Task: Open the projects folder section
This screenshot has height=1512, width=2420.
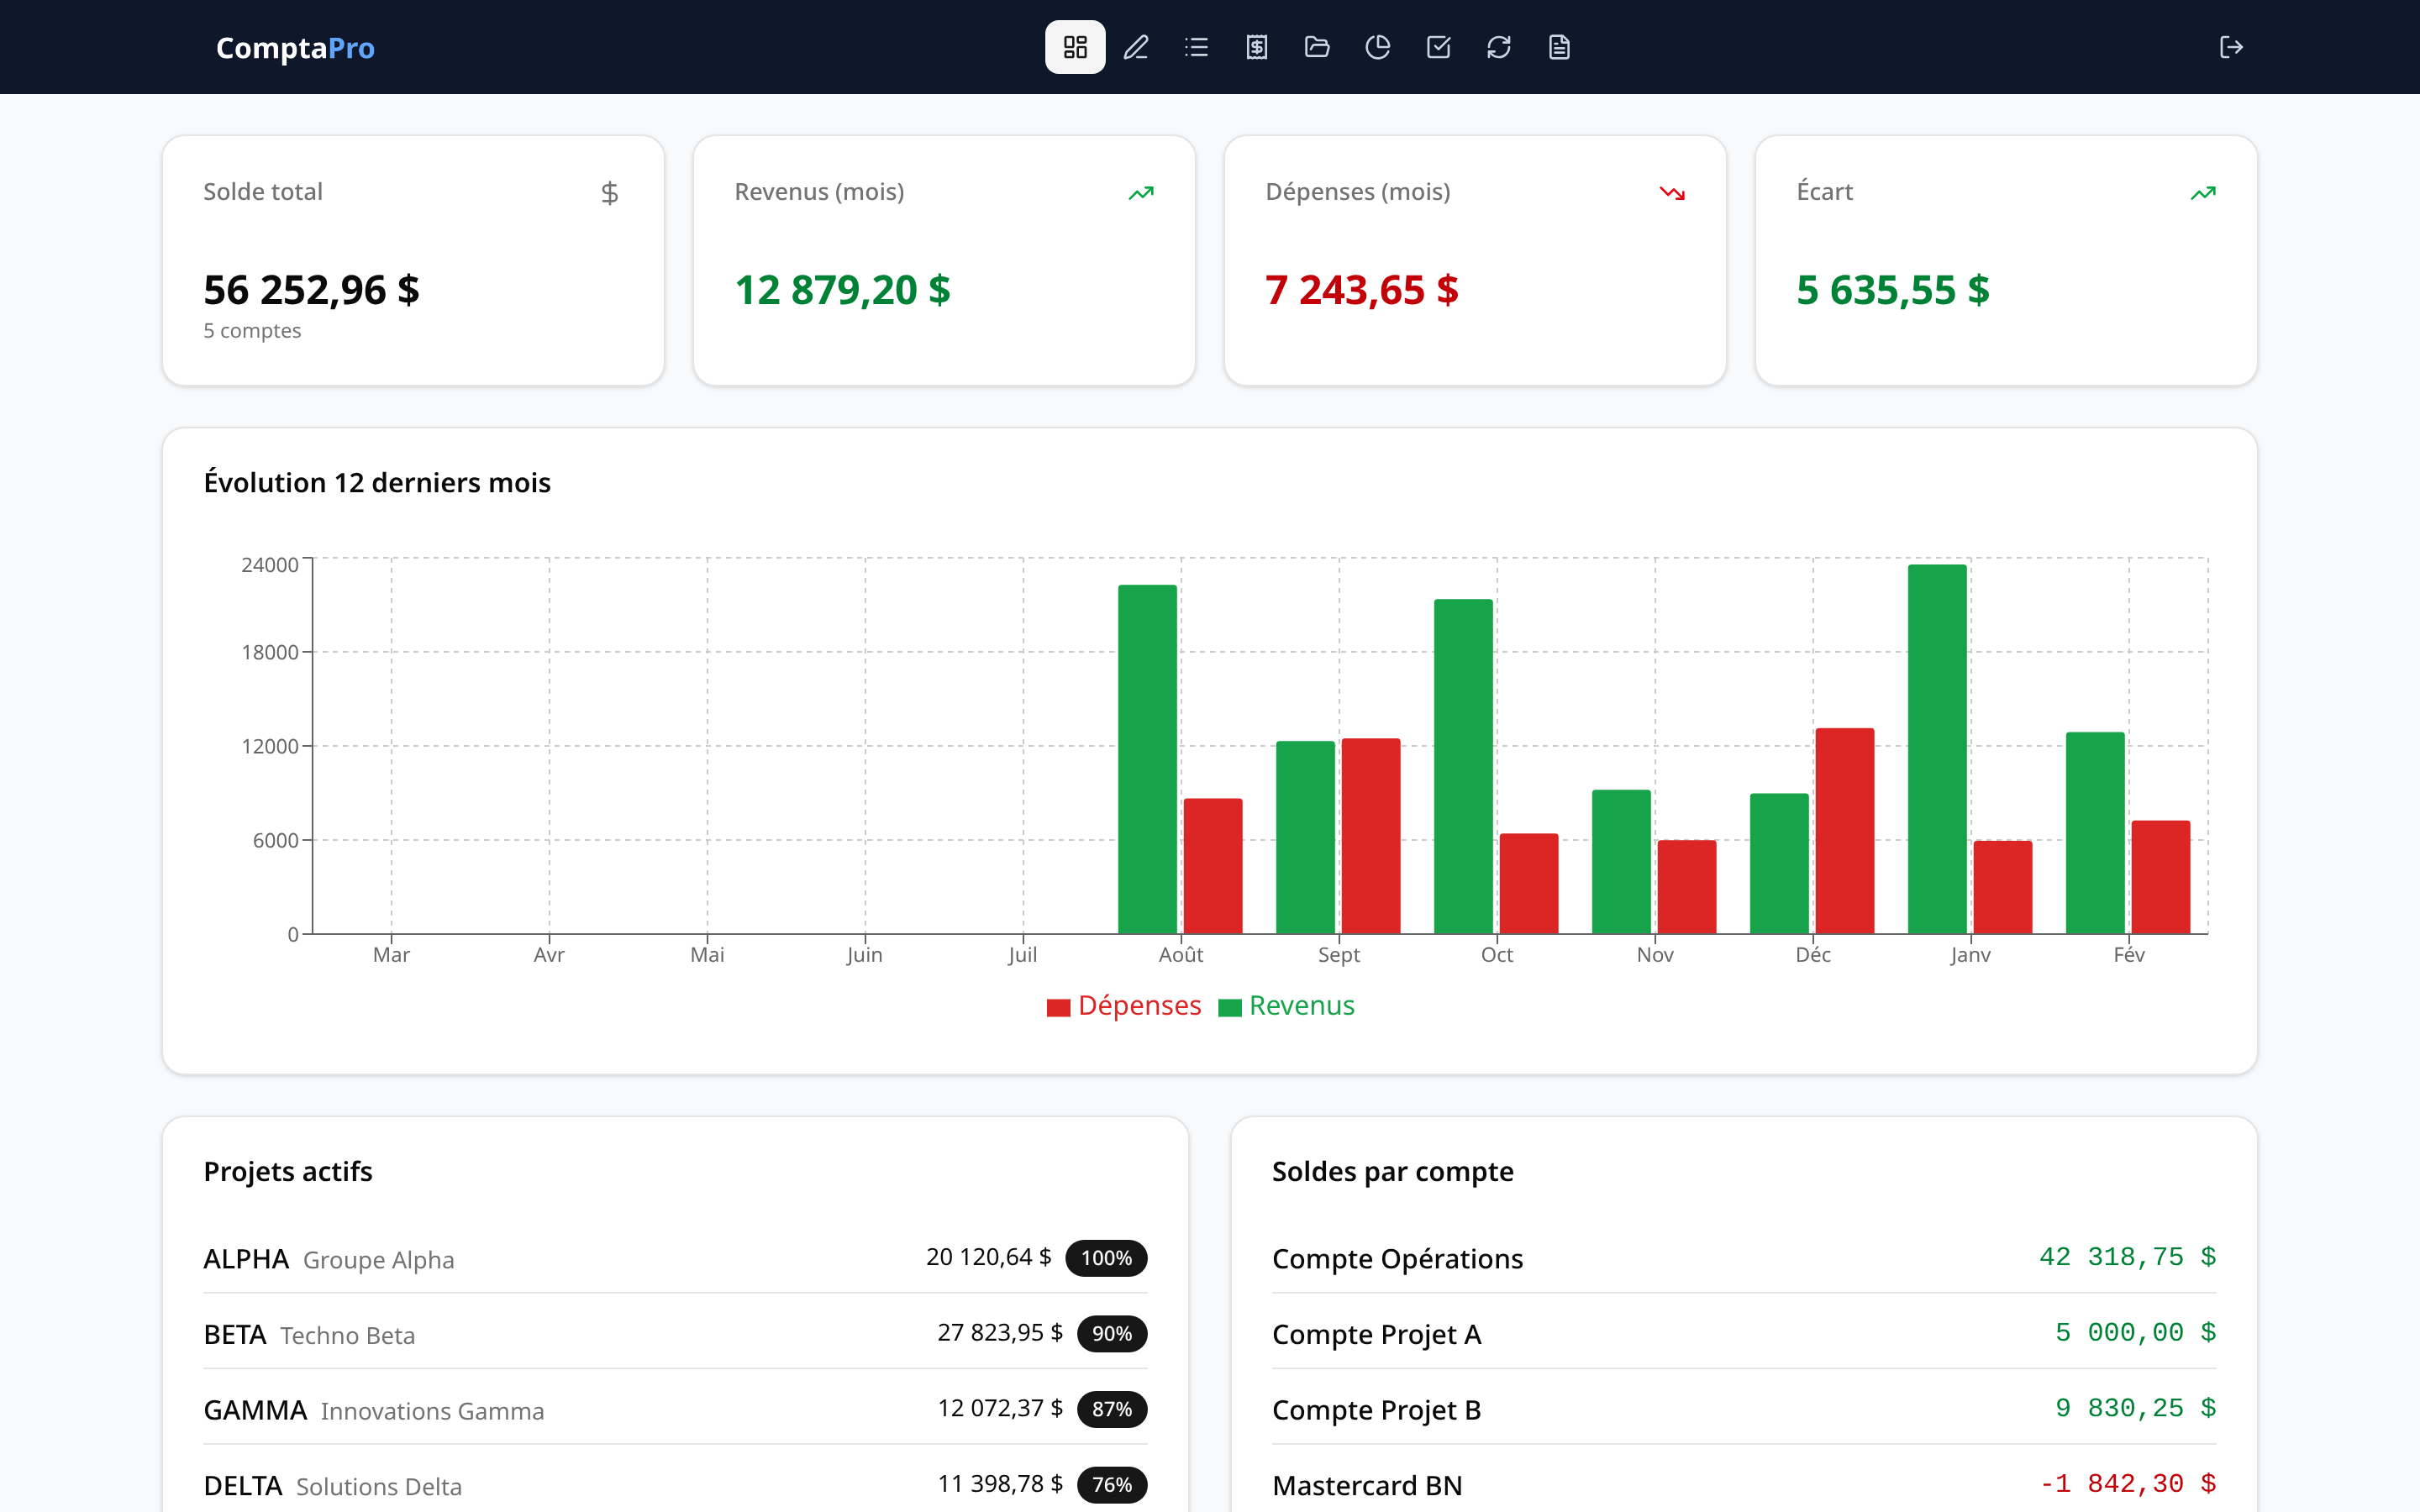Action: click(x=1317, y=47)
